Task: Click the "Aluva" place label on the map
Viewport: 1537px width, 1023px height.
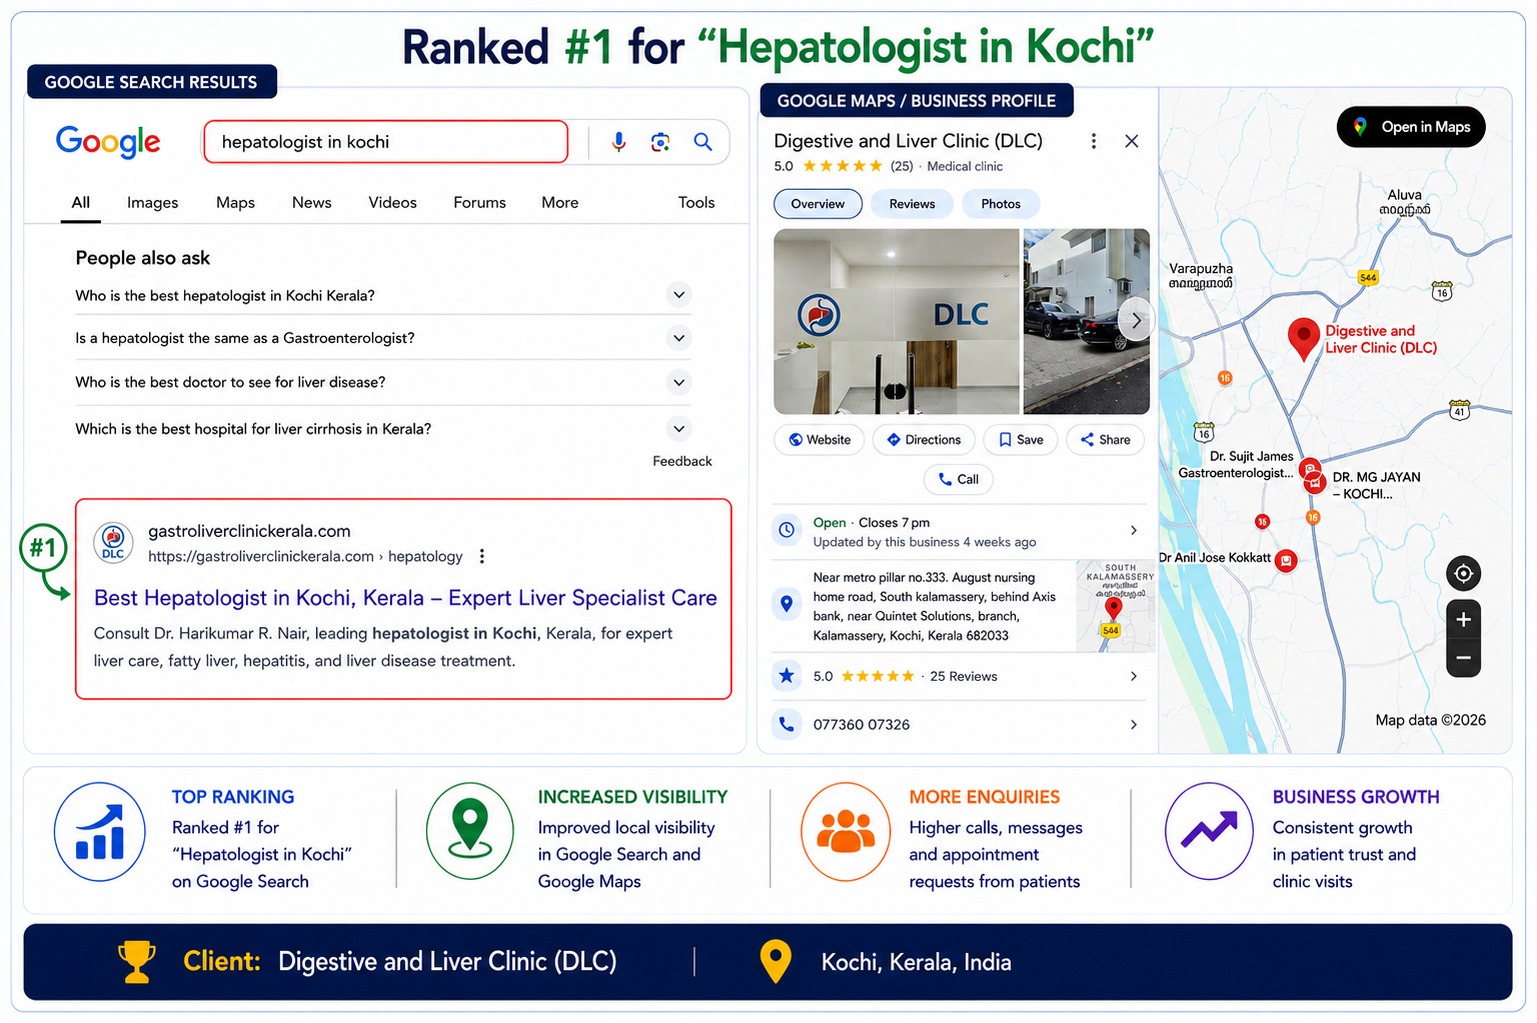Action: pos(1405,202)
